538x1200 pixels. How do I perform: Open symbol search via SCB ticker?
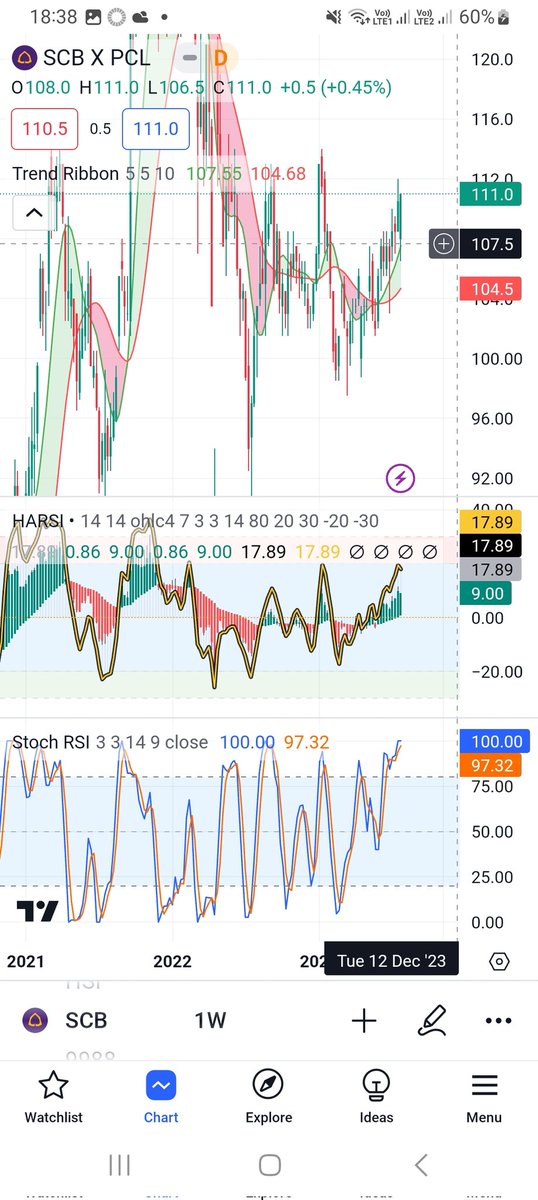(86, 1021)
